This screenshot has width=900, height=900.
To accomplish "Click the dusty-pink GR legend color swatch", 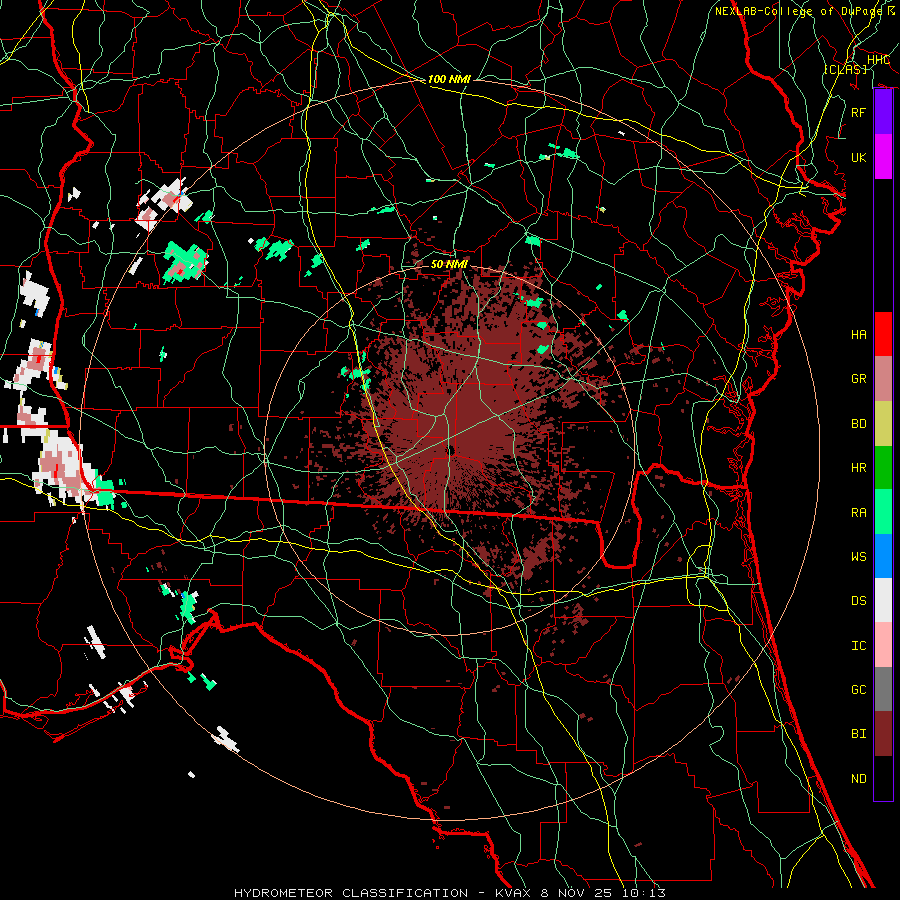I will (883, 379).
